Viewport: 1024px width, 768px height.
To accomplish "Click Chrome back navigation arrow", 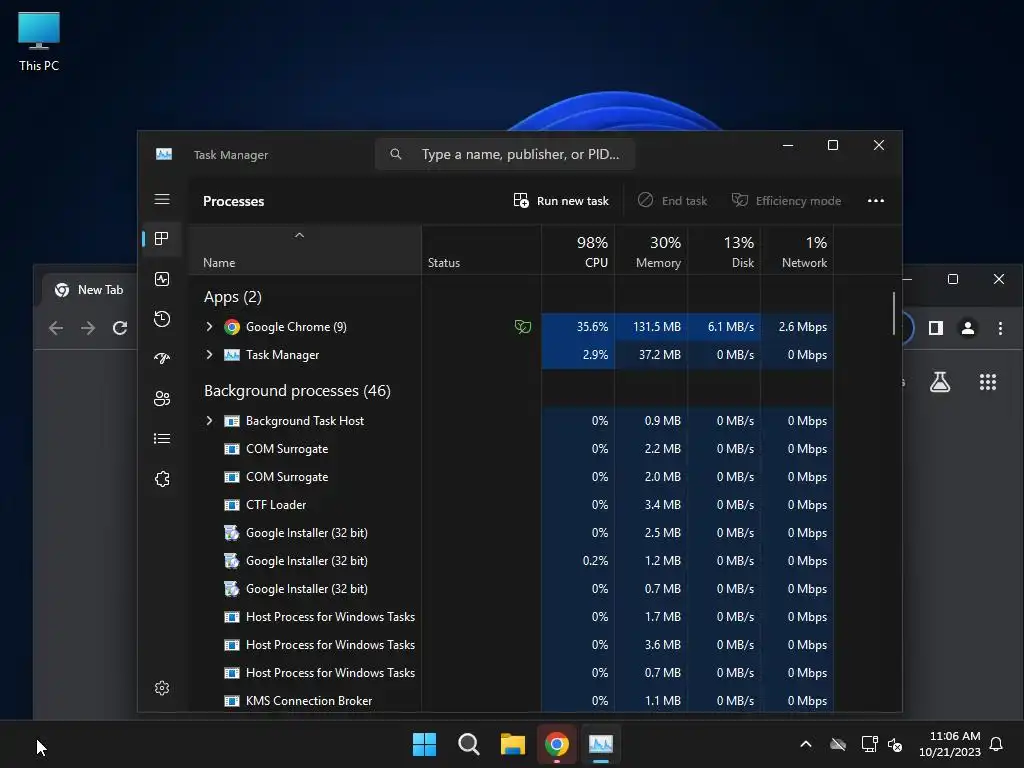I will click(56, 328).
